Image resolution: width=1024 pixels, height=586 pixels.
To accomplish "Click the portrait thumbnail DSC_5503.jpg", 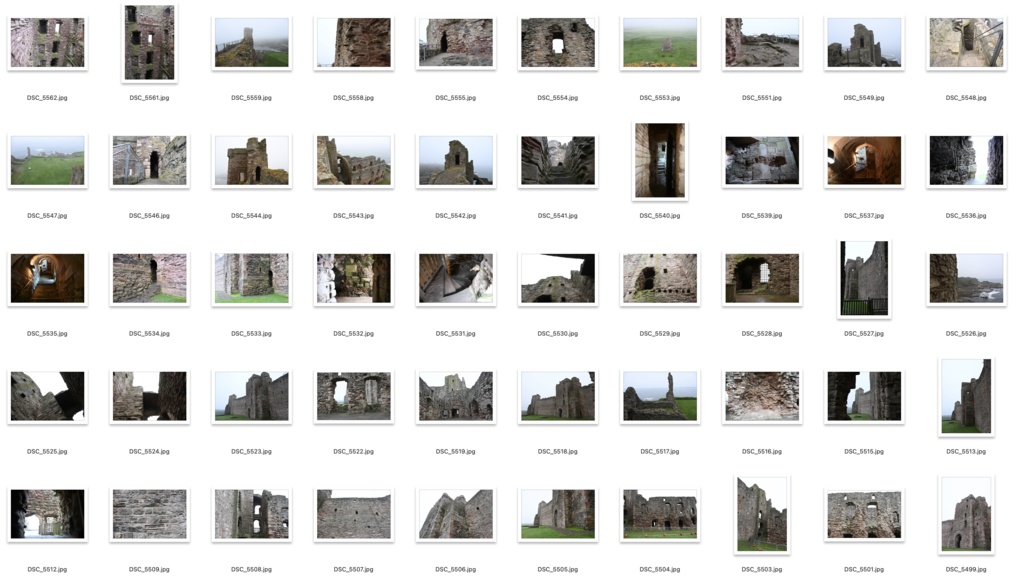I will click(x=761, y=514).
